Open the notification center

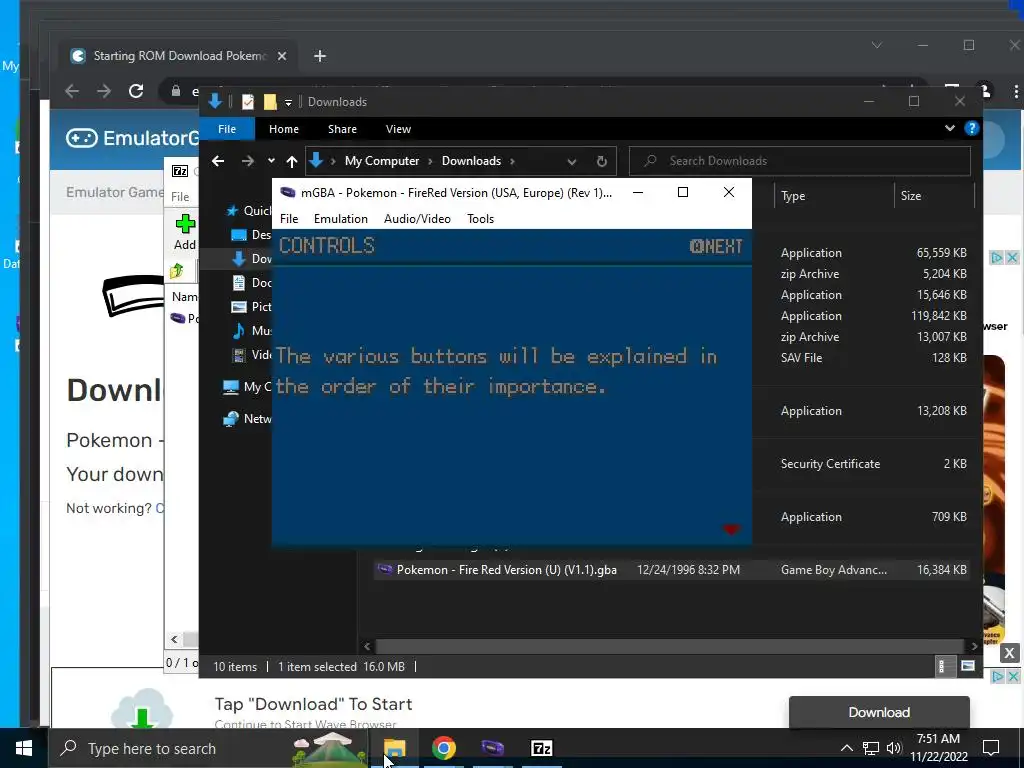991,748
